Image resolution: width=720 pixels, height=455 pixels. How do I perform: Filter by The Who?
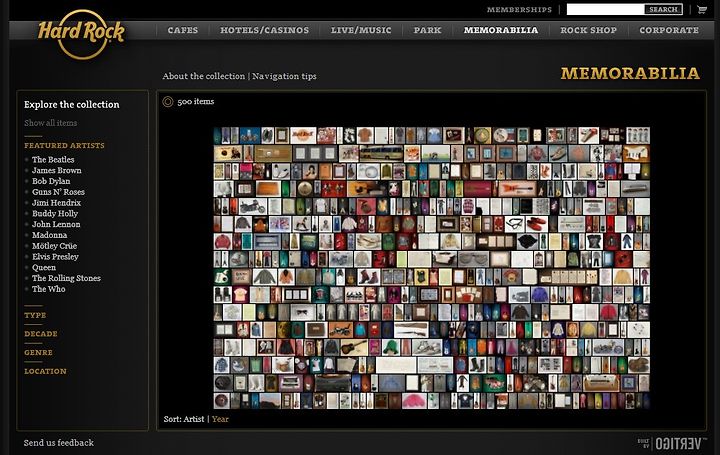pyautogui.click(x=48, y=289)
